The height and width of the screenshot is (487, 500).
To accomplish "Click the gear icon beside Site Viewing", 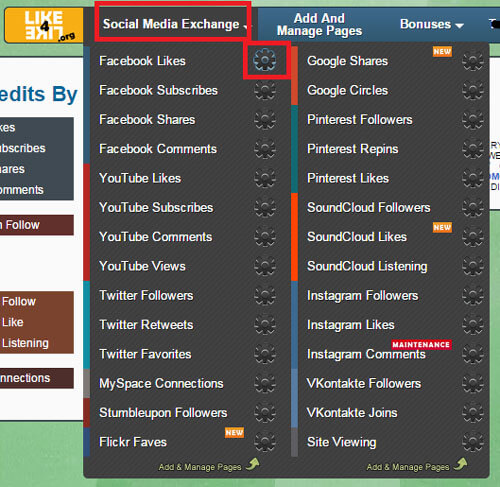I will [473, 442].
